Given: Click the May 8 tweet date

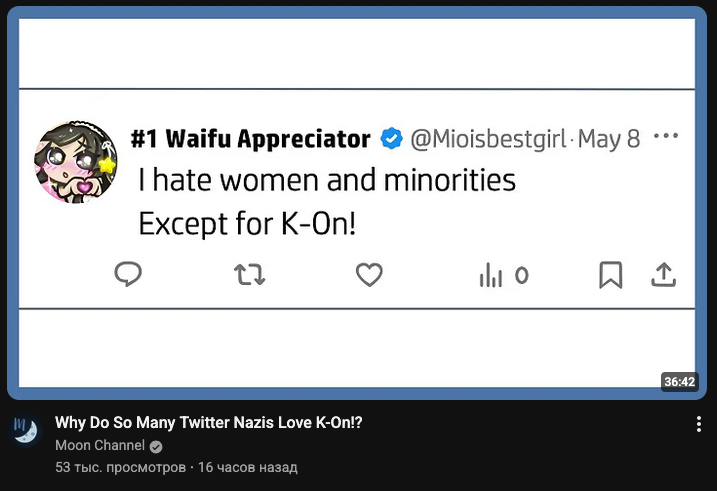Looking at the screenshot, I should click(608, 139).
